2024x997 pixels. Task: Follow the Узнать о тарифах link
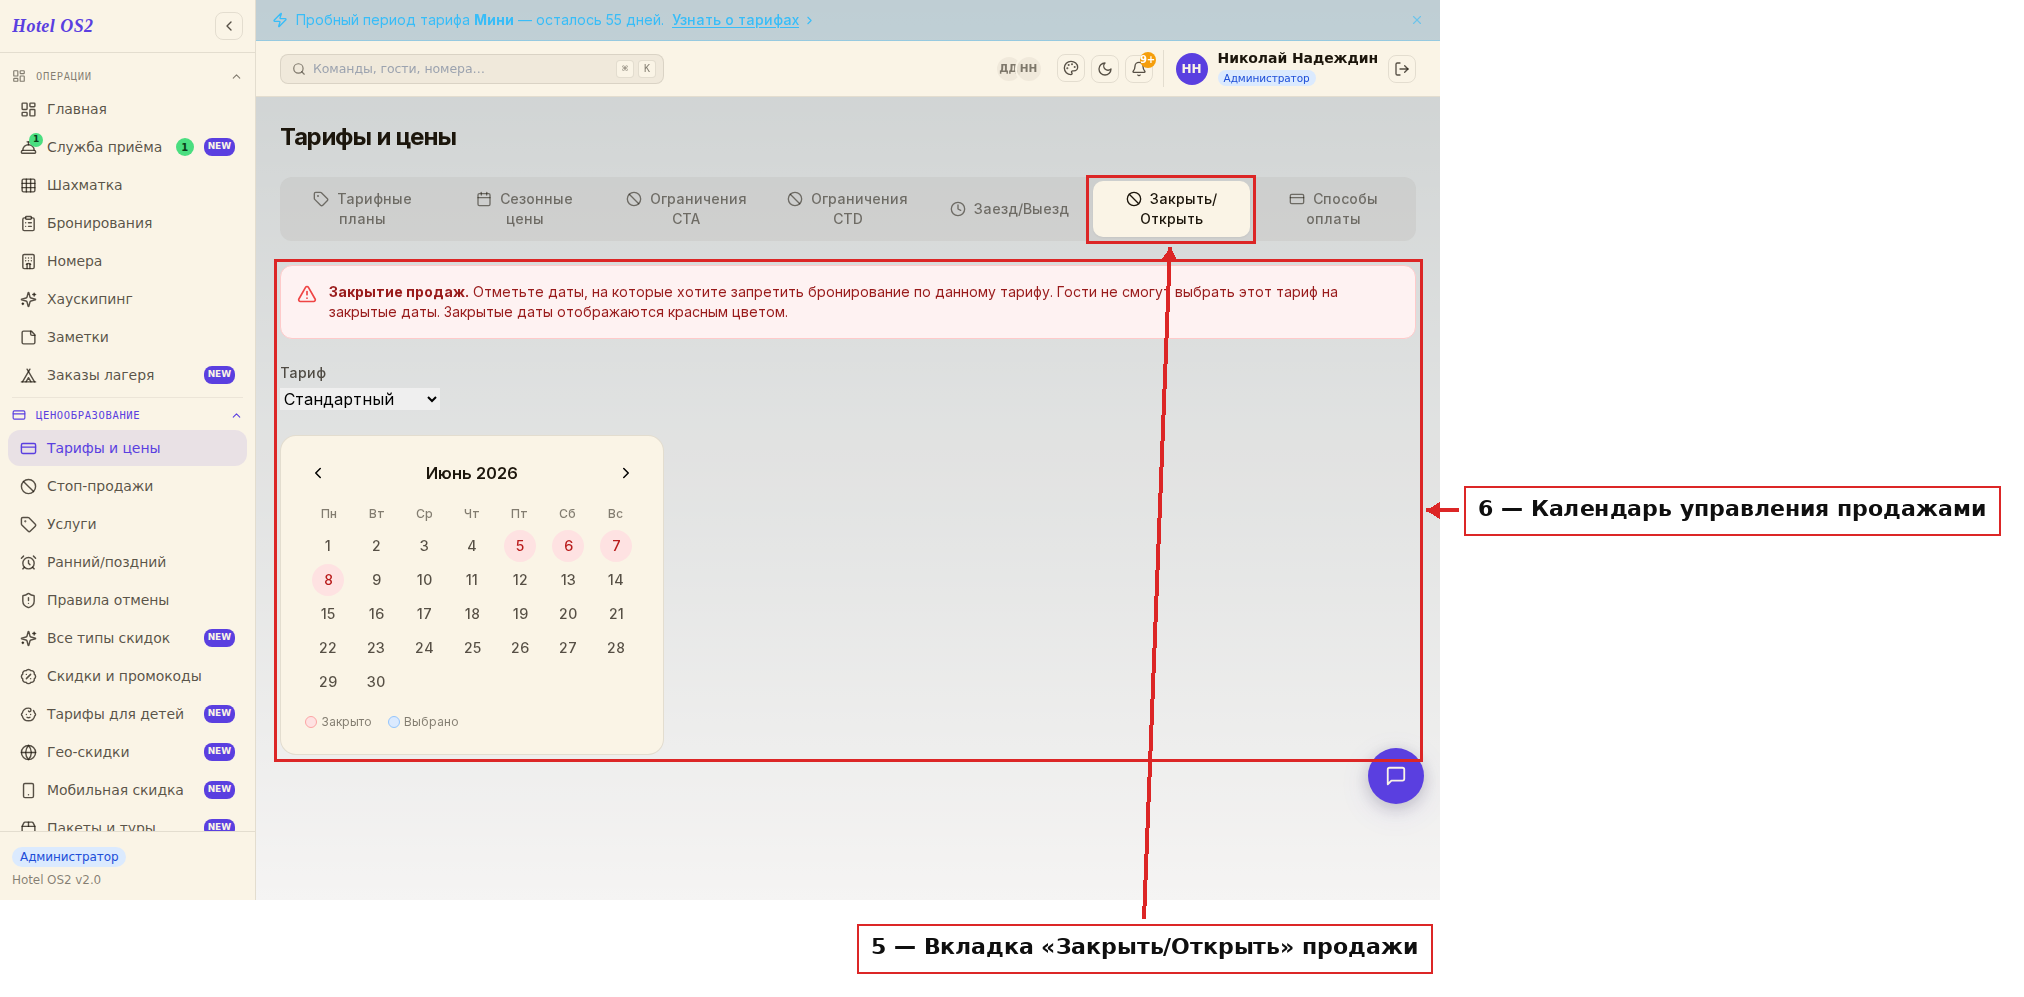735,20
